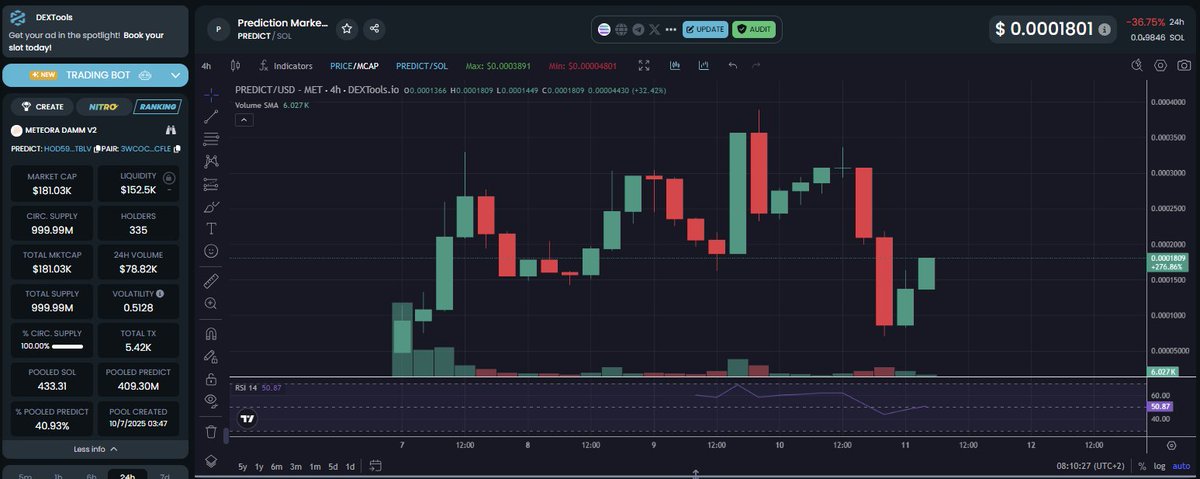Open the go-to-date calendar icon
1200x479 pixels.
tap(376, 466)
